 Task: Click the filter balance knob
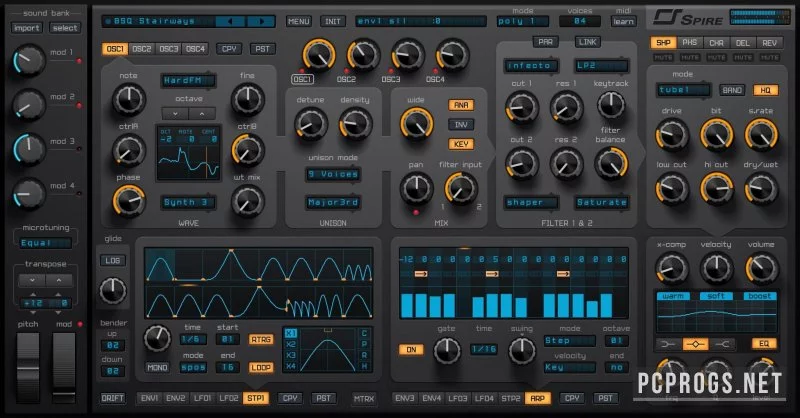click(611, 163)
